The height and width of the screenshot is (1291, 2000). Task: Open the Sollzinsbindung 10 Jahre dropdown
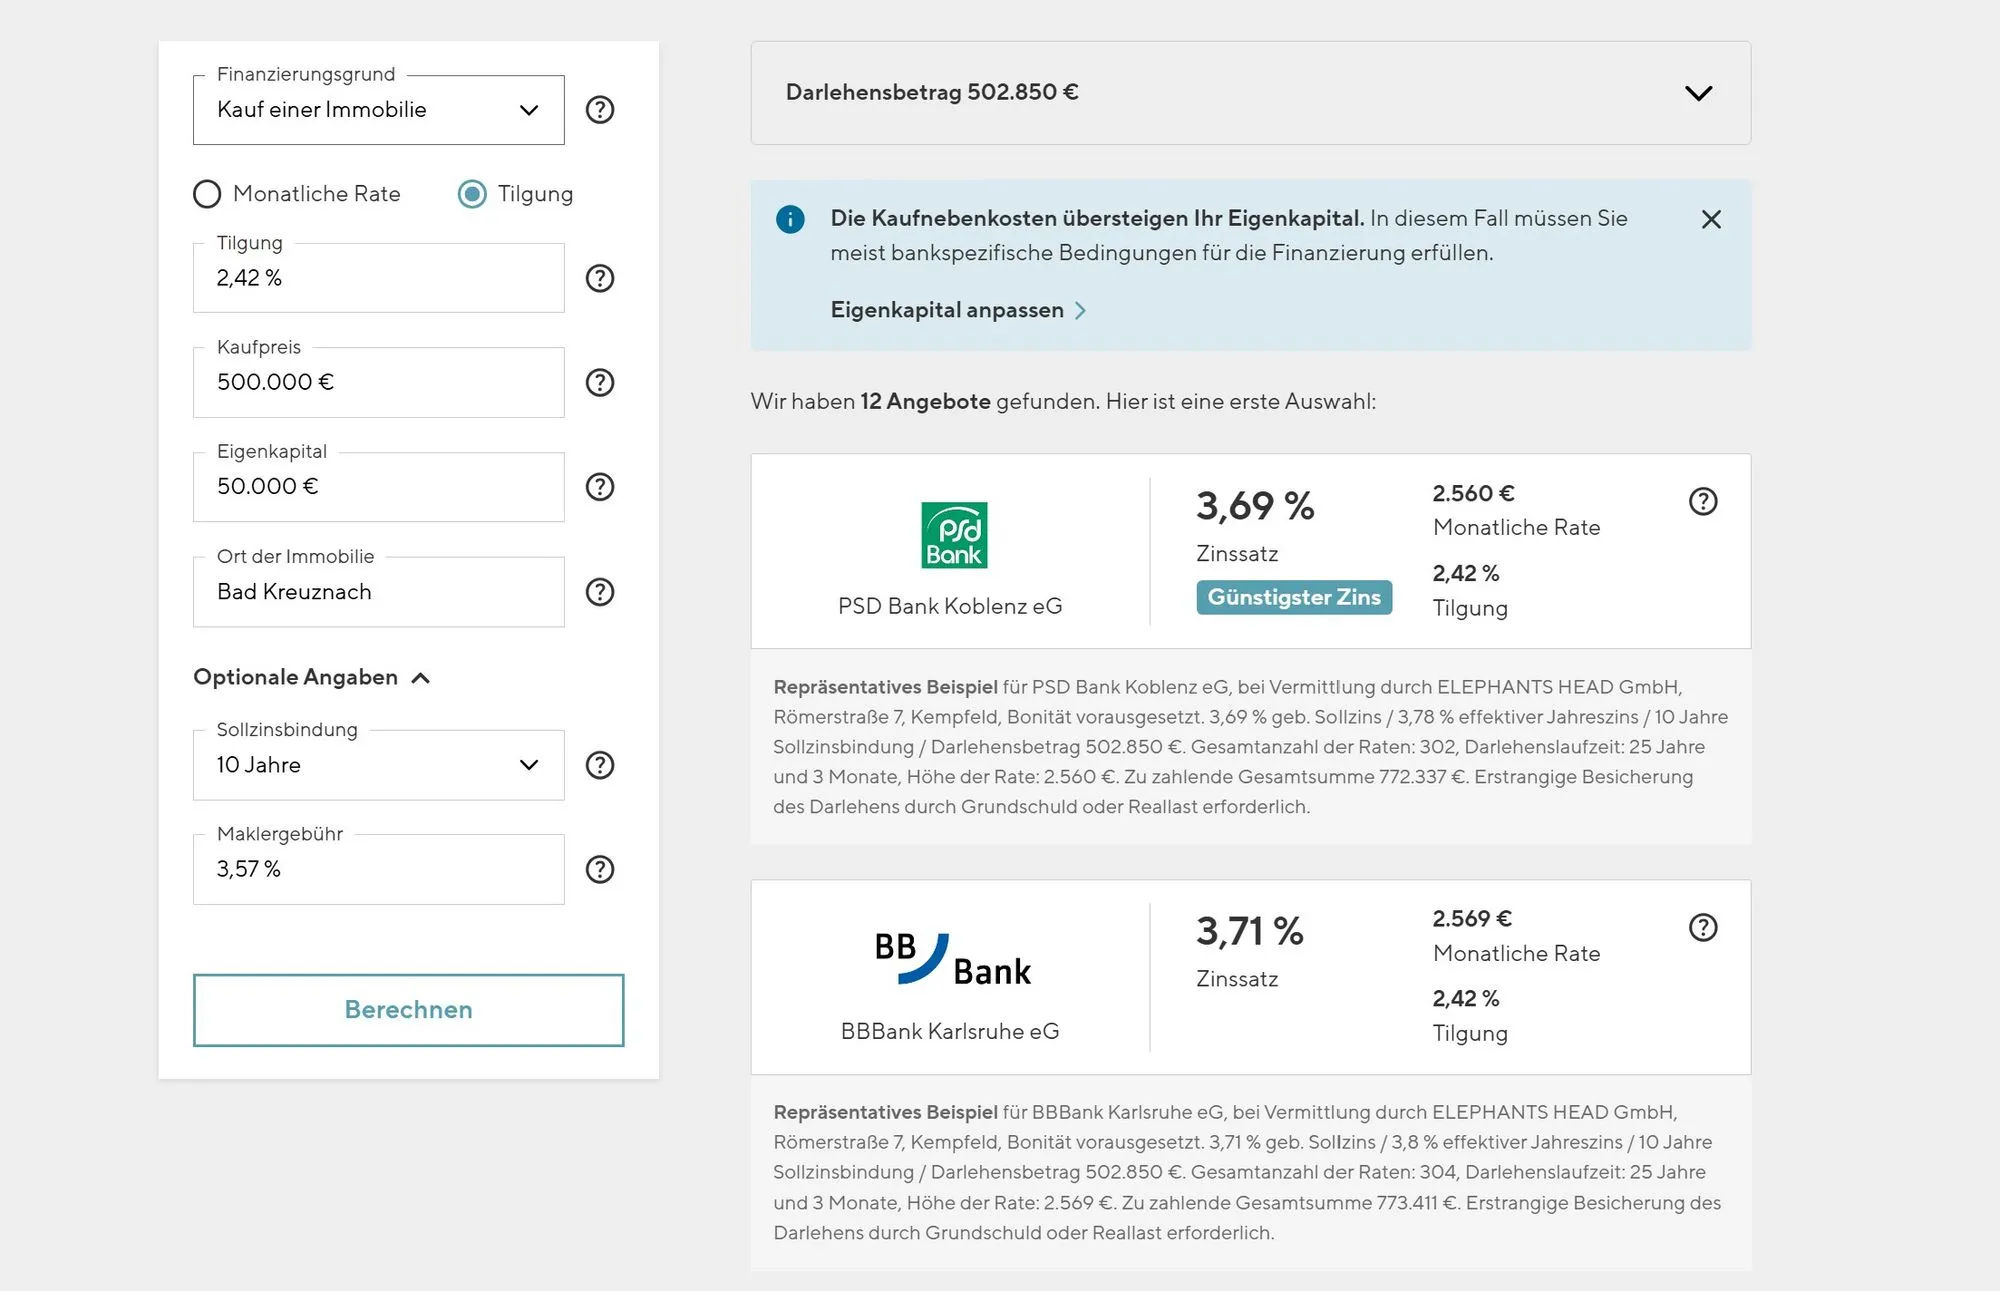pyautogui.click(x=378, y=765)
